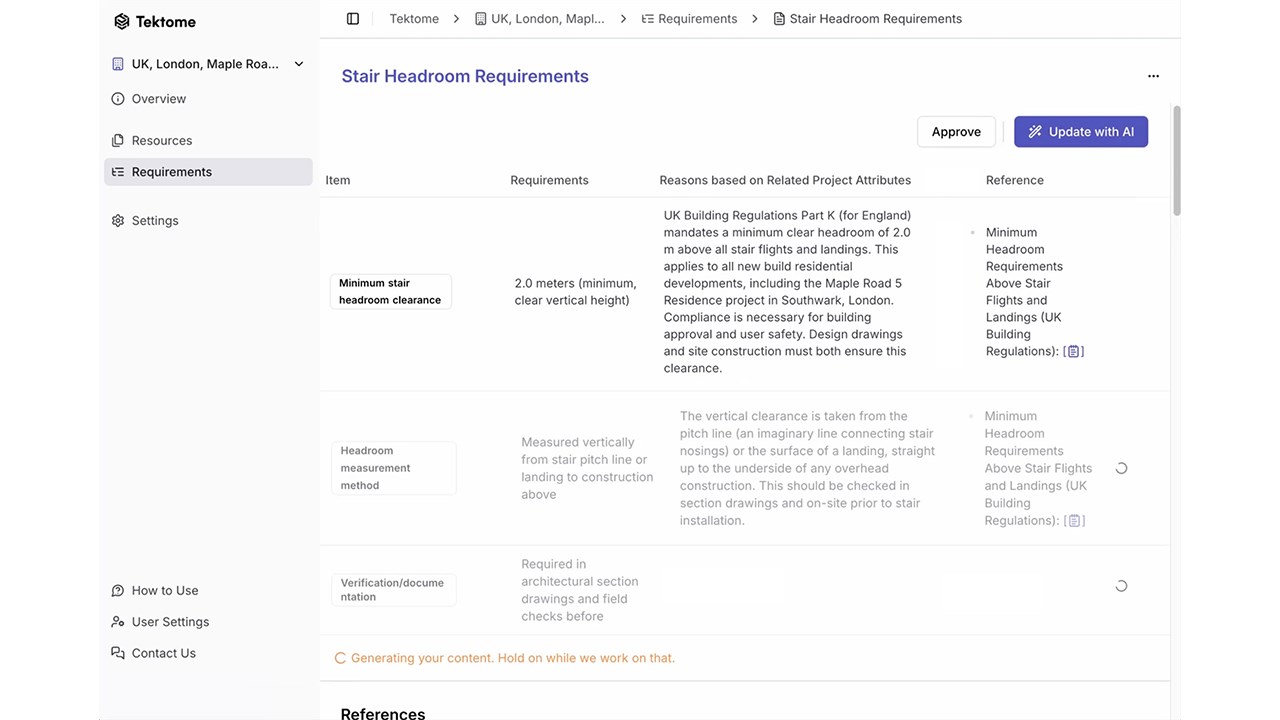
Task: Click the vertical scrollbar on the right
Action: (1176, 160)
